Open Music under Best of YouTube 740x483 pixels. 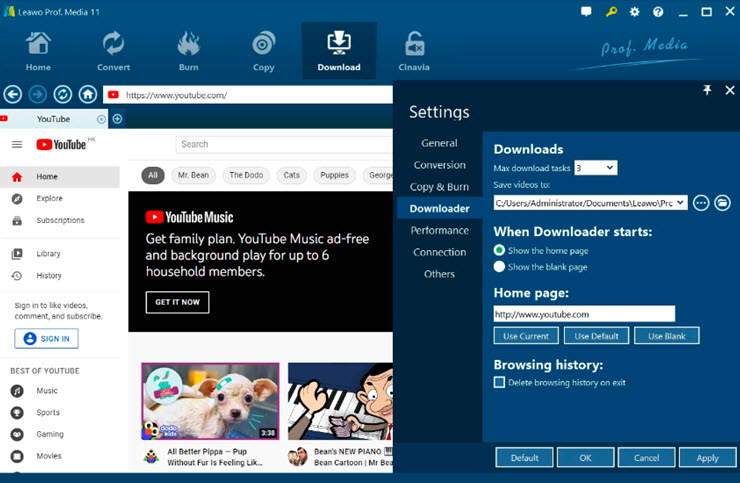coord(47,390)
